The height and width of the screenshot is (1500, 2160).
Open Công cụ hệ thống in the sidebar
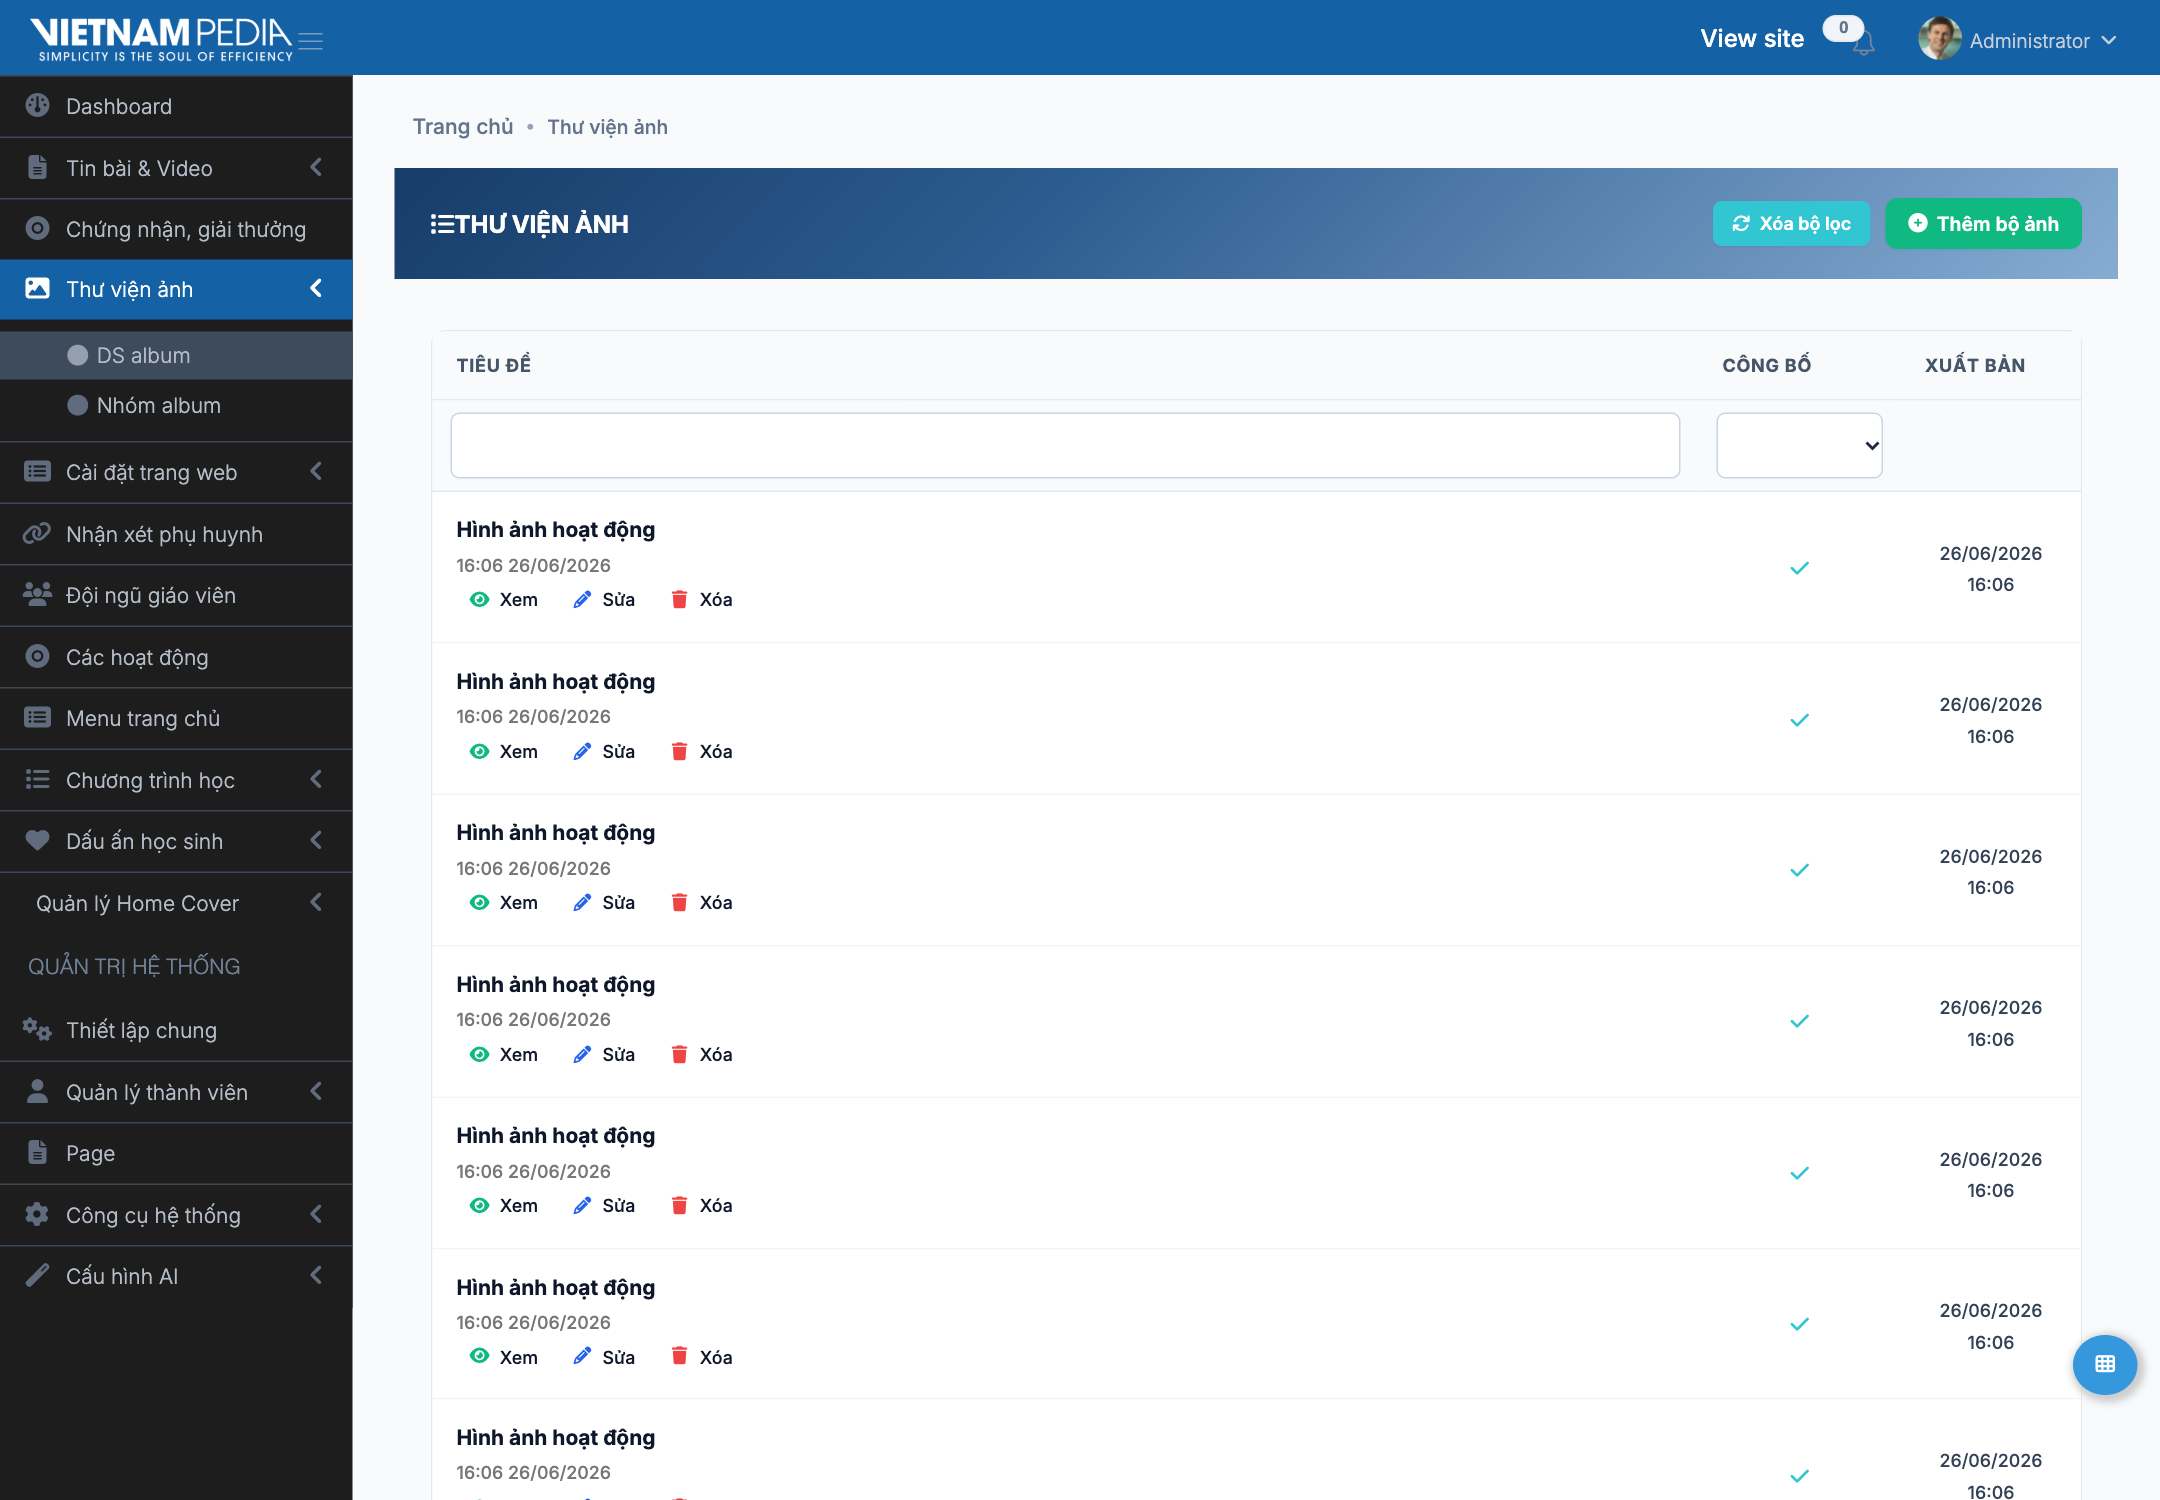tap(176, 1215)
